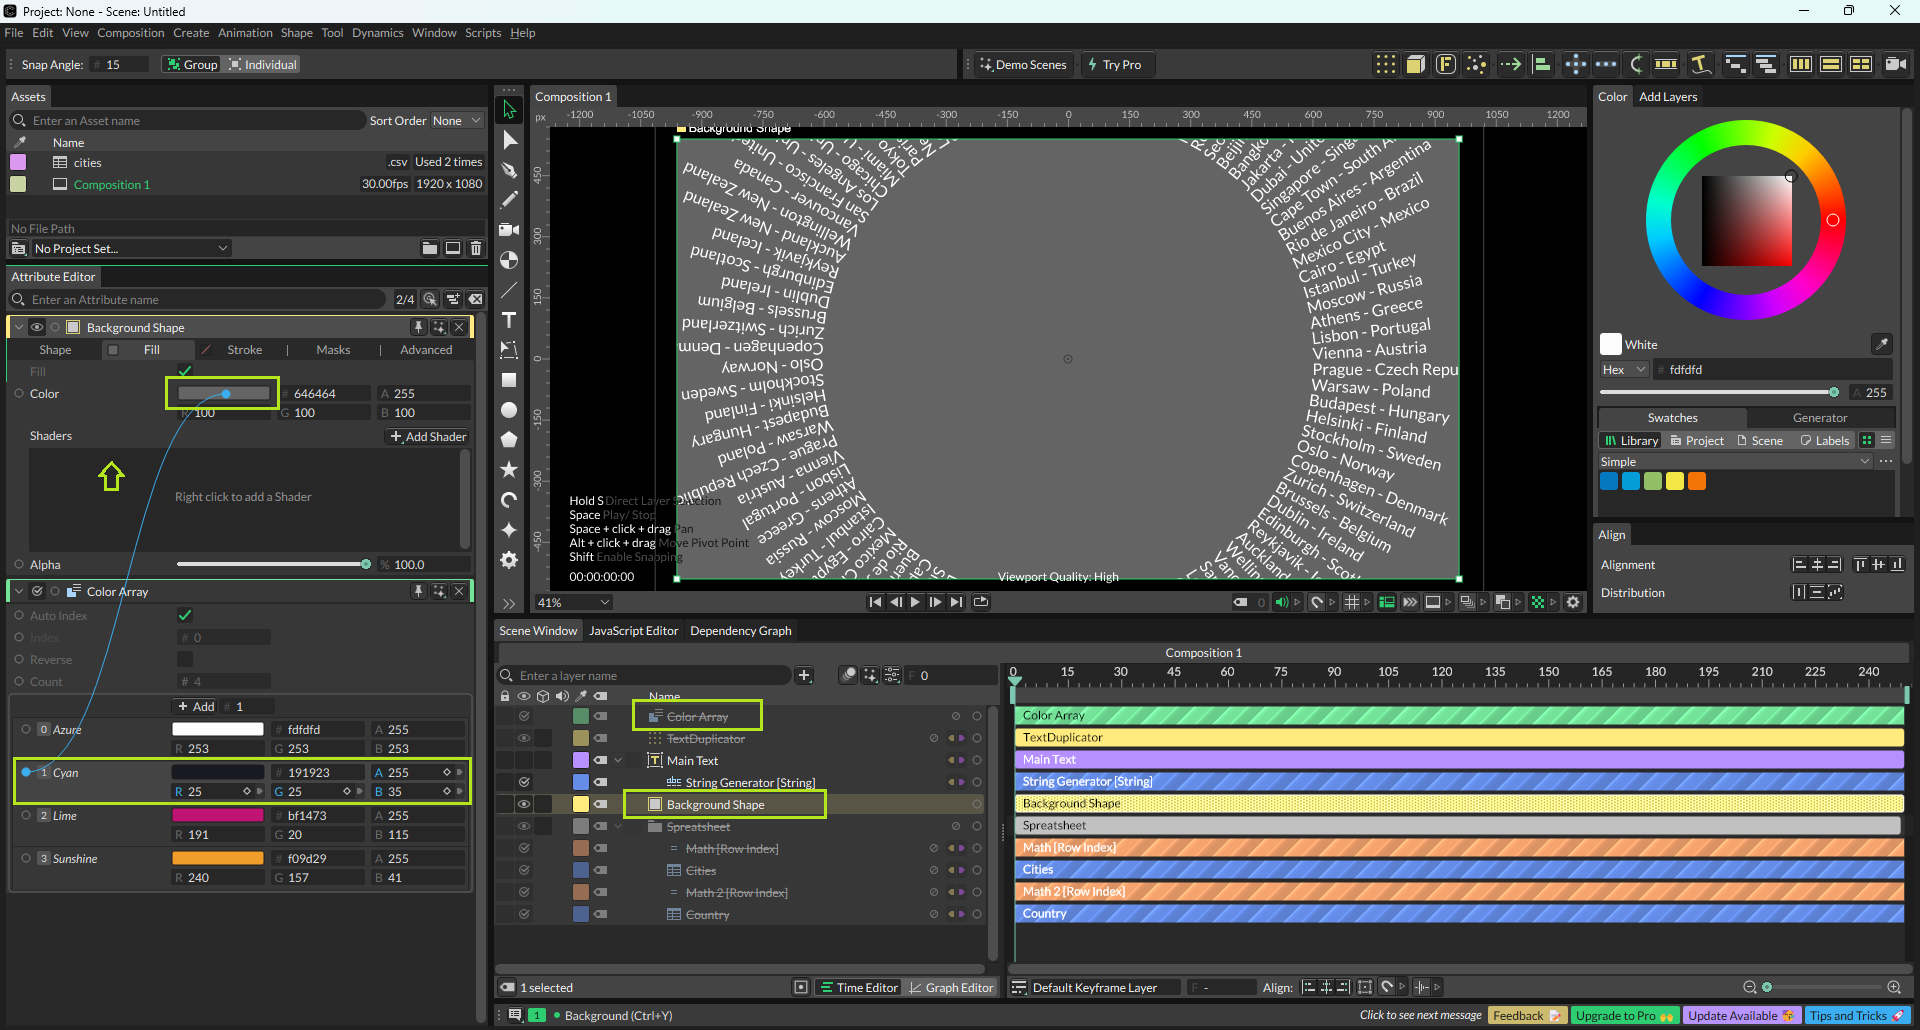The height and width of the screenshot is (1030, 1920).
Task: Open the Hex color mode dropdown
Action: point(1624,370)
